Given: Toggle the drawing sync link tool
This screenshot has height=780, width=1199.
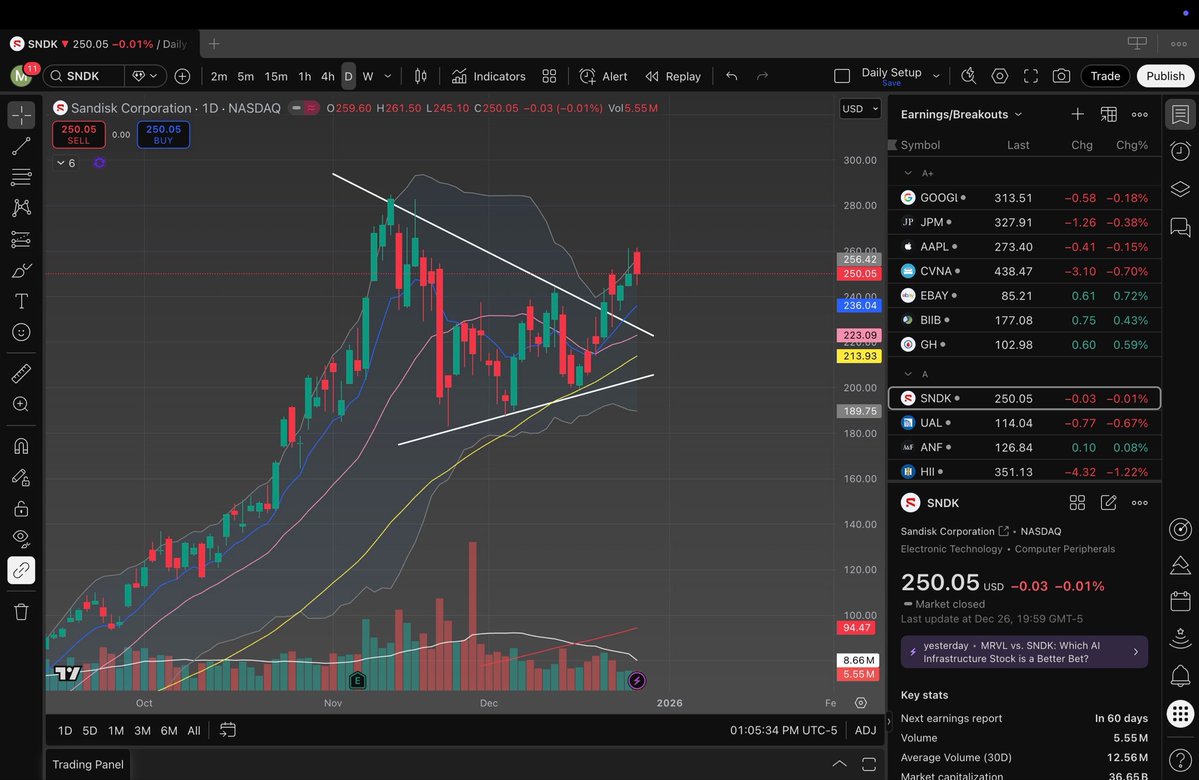Looking at the screenshot, I should [x=21, y=570].
